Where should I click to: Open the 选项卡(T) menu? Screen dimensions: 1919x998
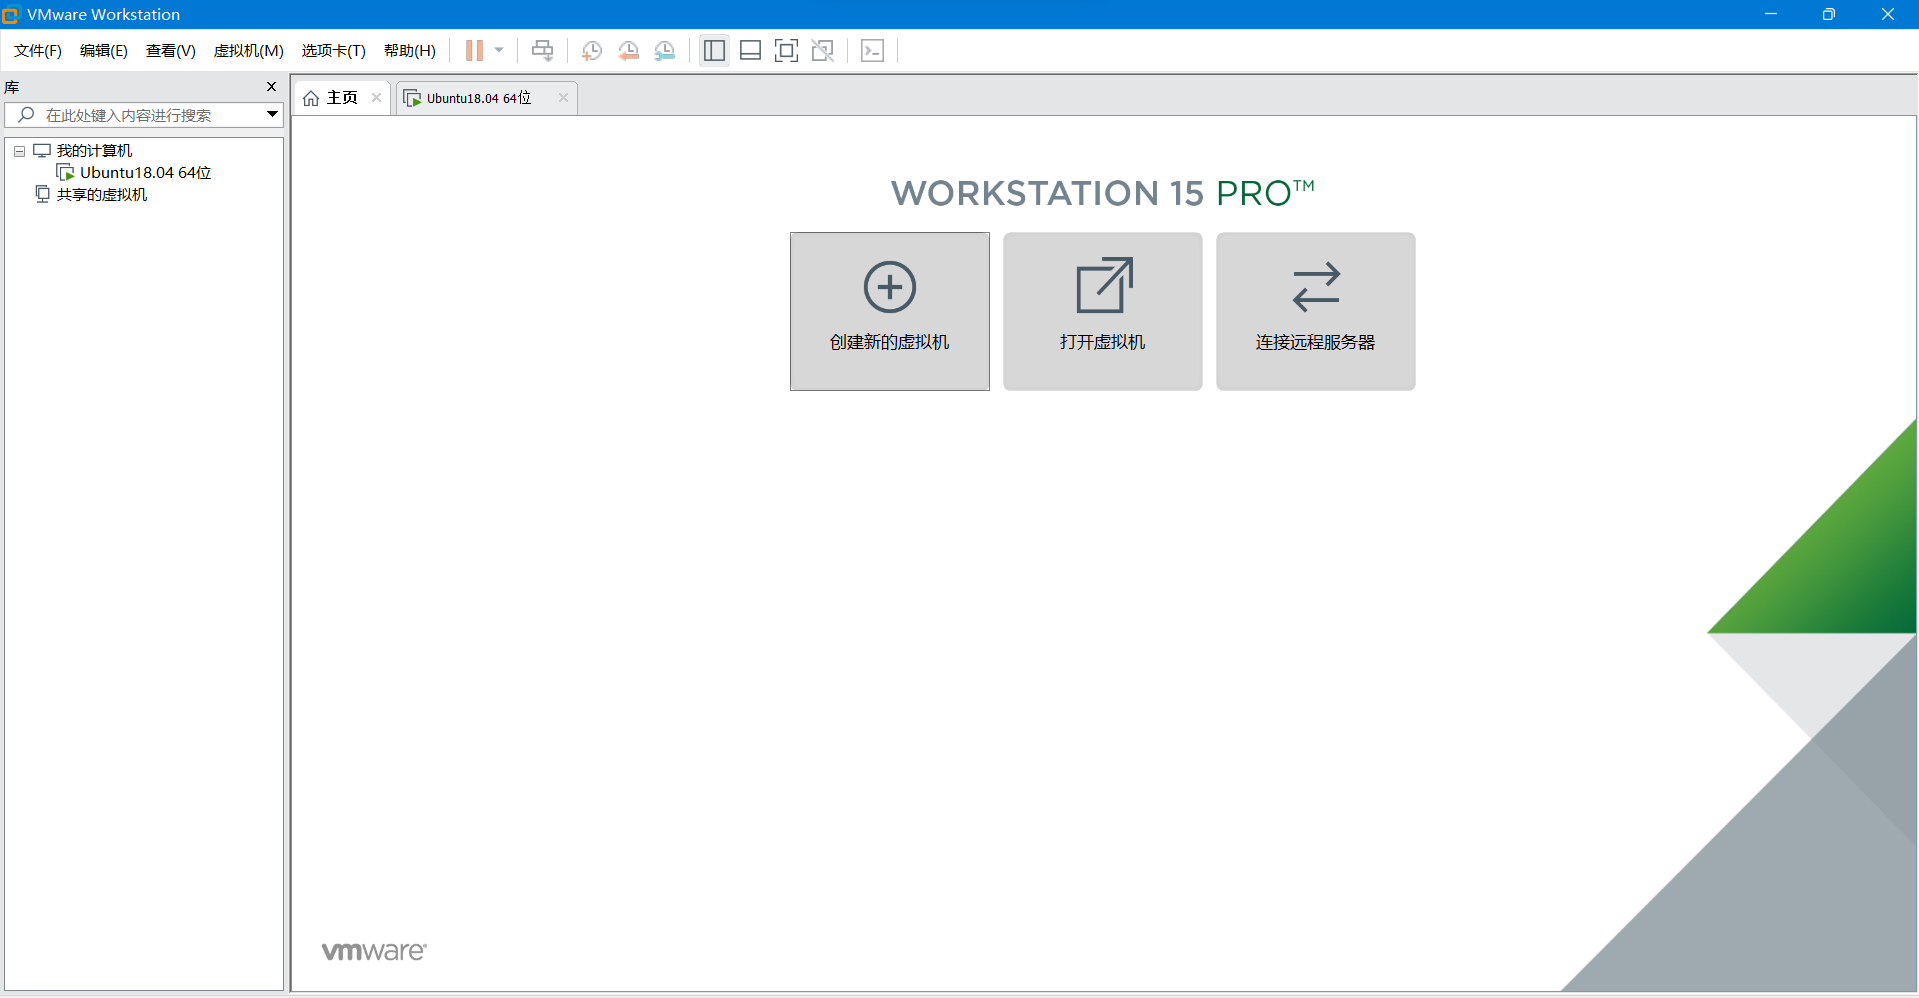(334, 51)
